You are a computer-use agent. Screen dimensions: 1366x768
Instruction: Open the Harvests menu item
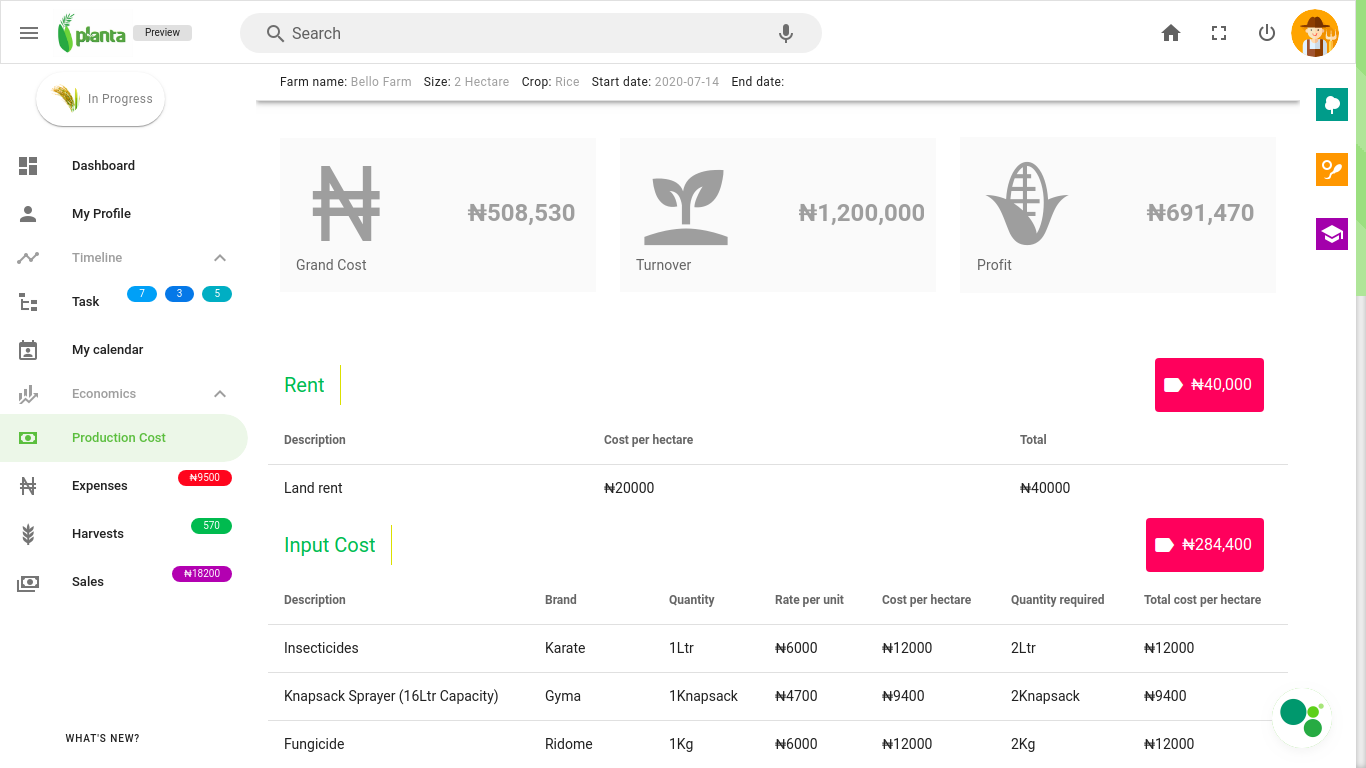coord(124,534)
